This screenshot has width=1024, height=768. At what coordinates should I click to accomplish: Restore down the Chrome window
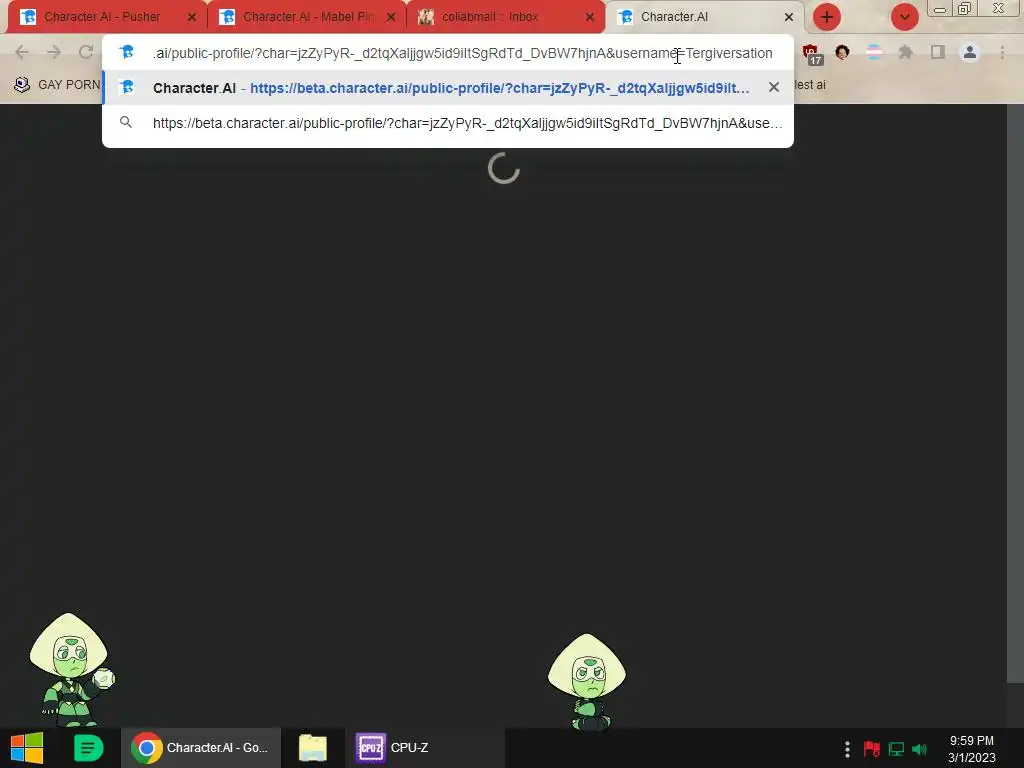point(964,9)
